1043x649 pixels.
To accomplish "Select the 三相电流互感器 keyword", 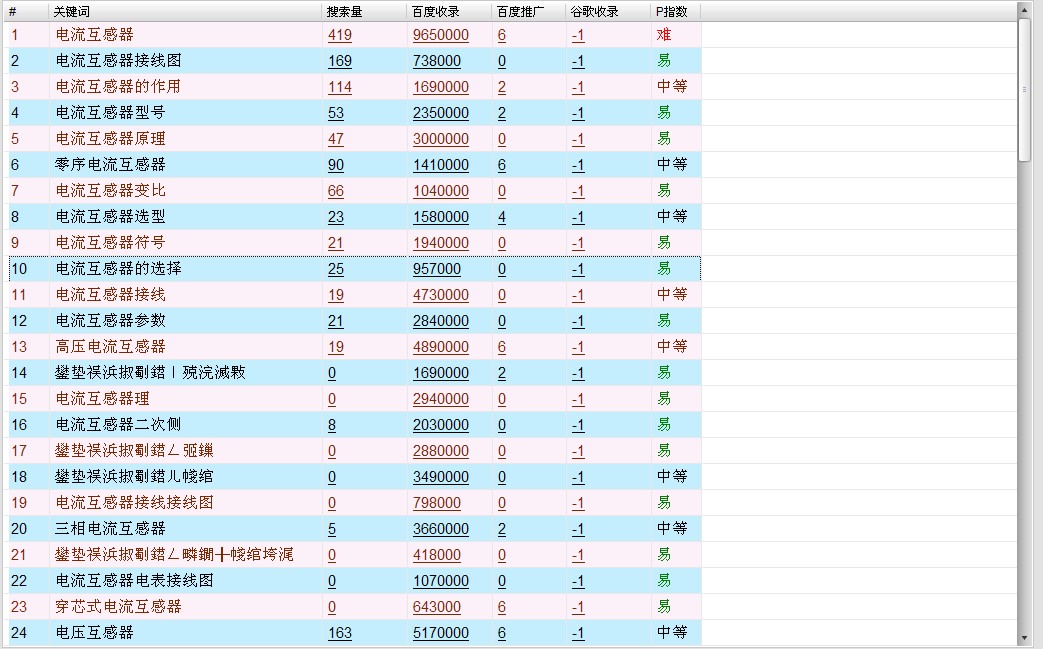I will coord(110,529).
